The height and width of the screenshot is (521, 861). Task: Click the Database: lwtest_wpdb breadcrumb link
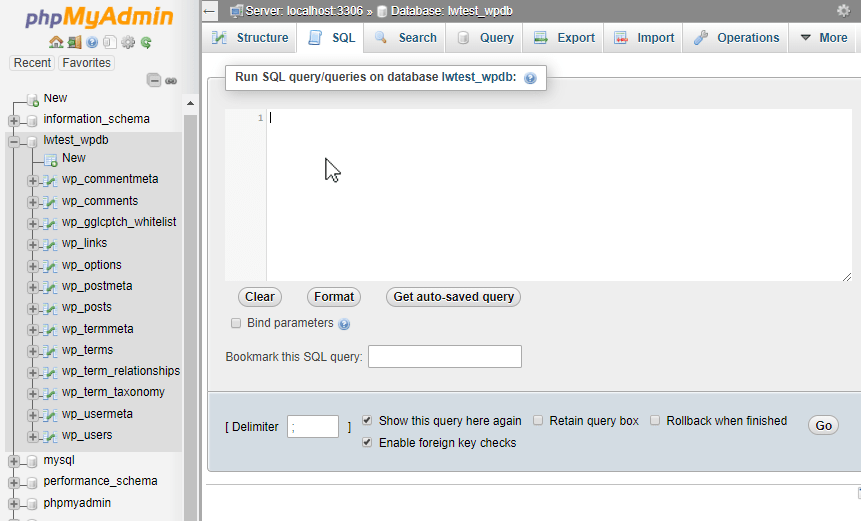451,10
